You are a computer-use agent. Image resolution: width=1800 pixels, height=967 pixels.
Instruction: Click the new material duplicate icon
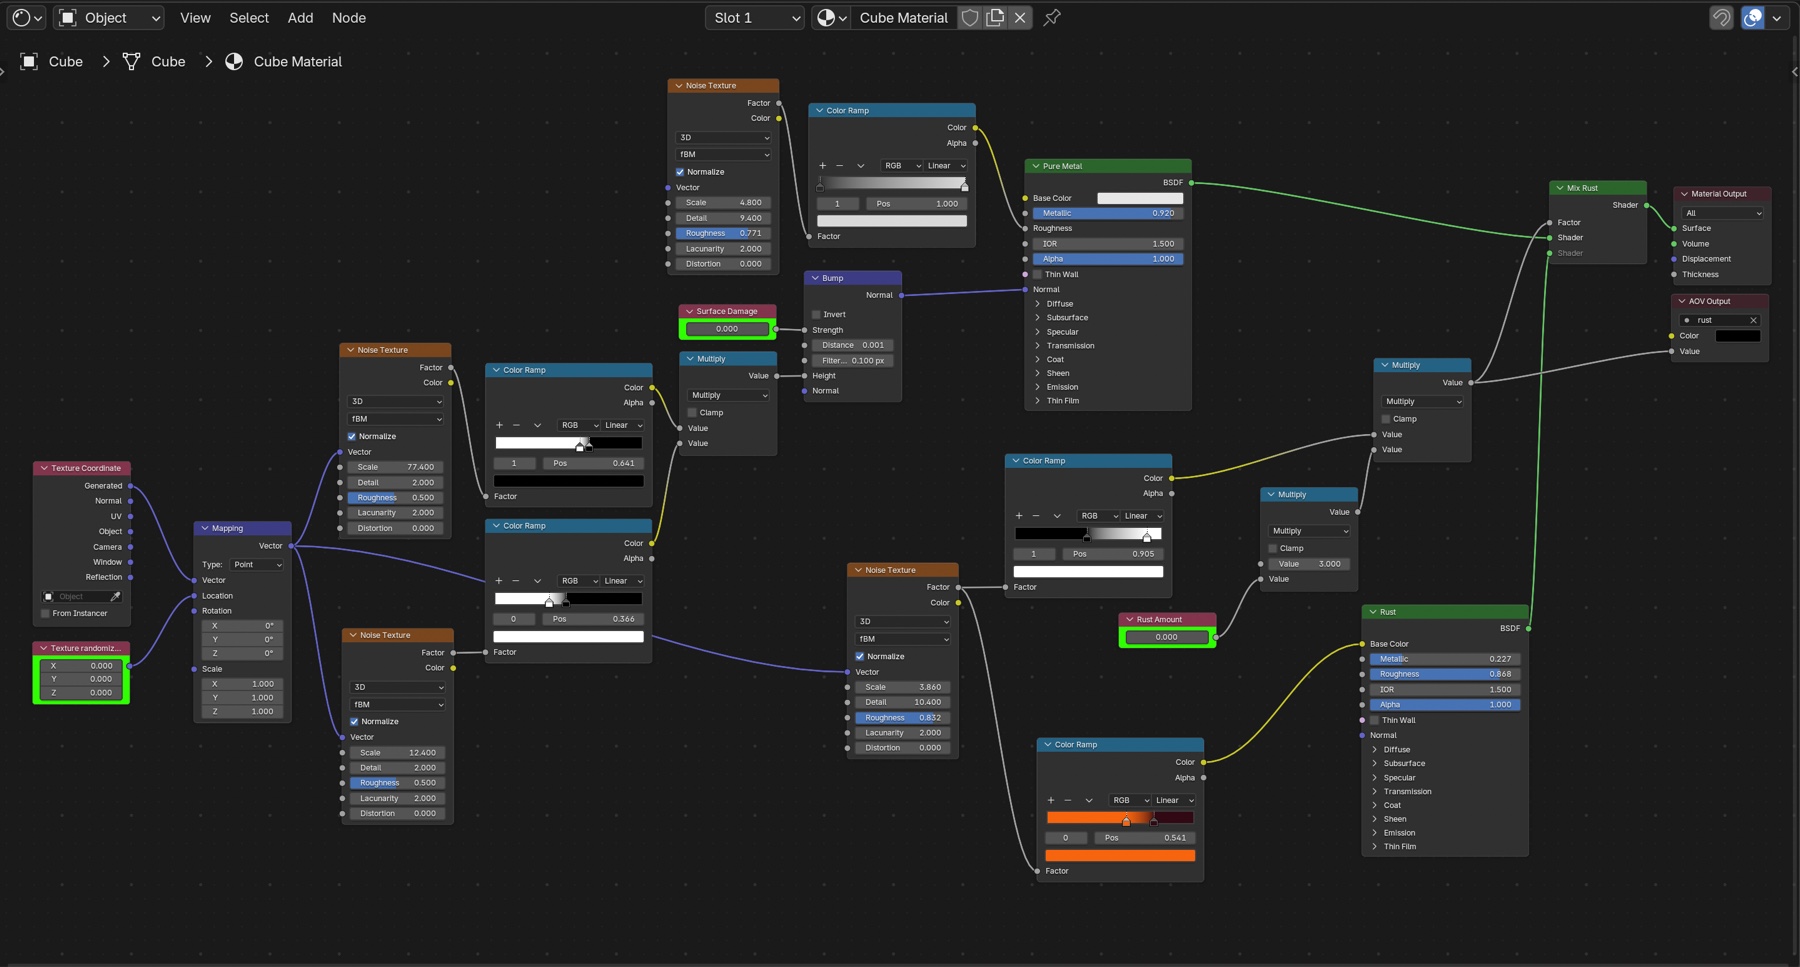click(x=995, y=18)
